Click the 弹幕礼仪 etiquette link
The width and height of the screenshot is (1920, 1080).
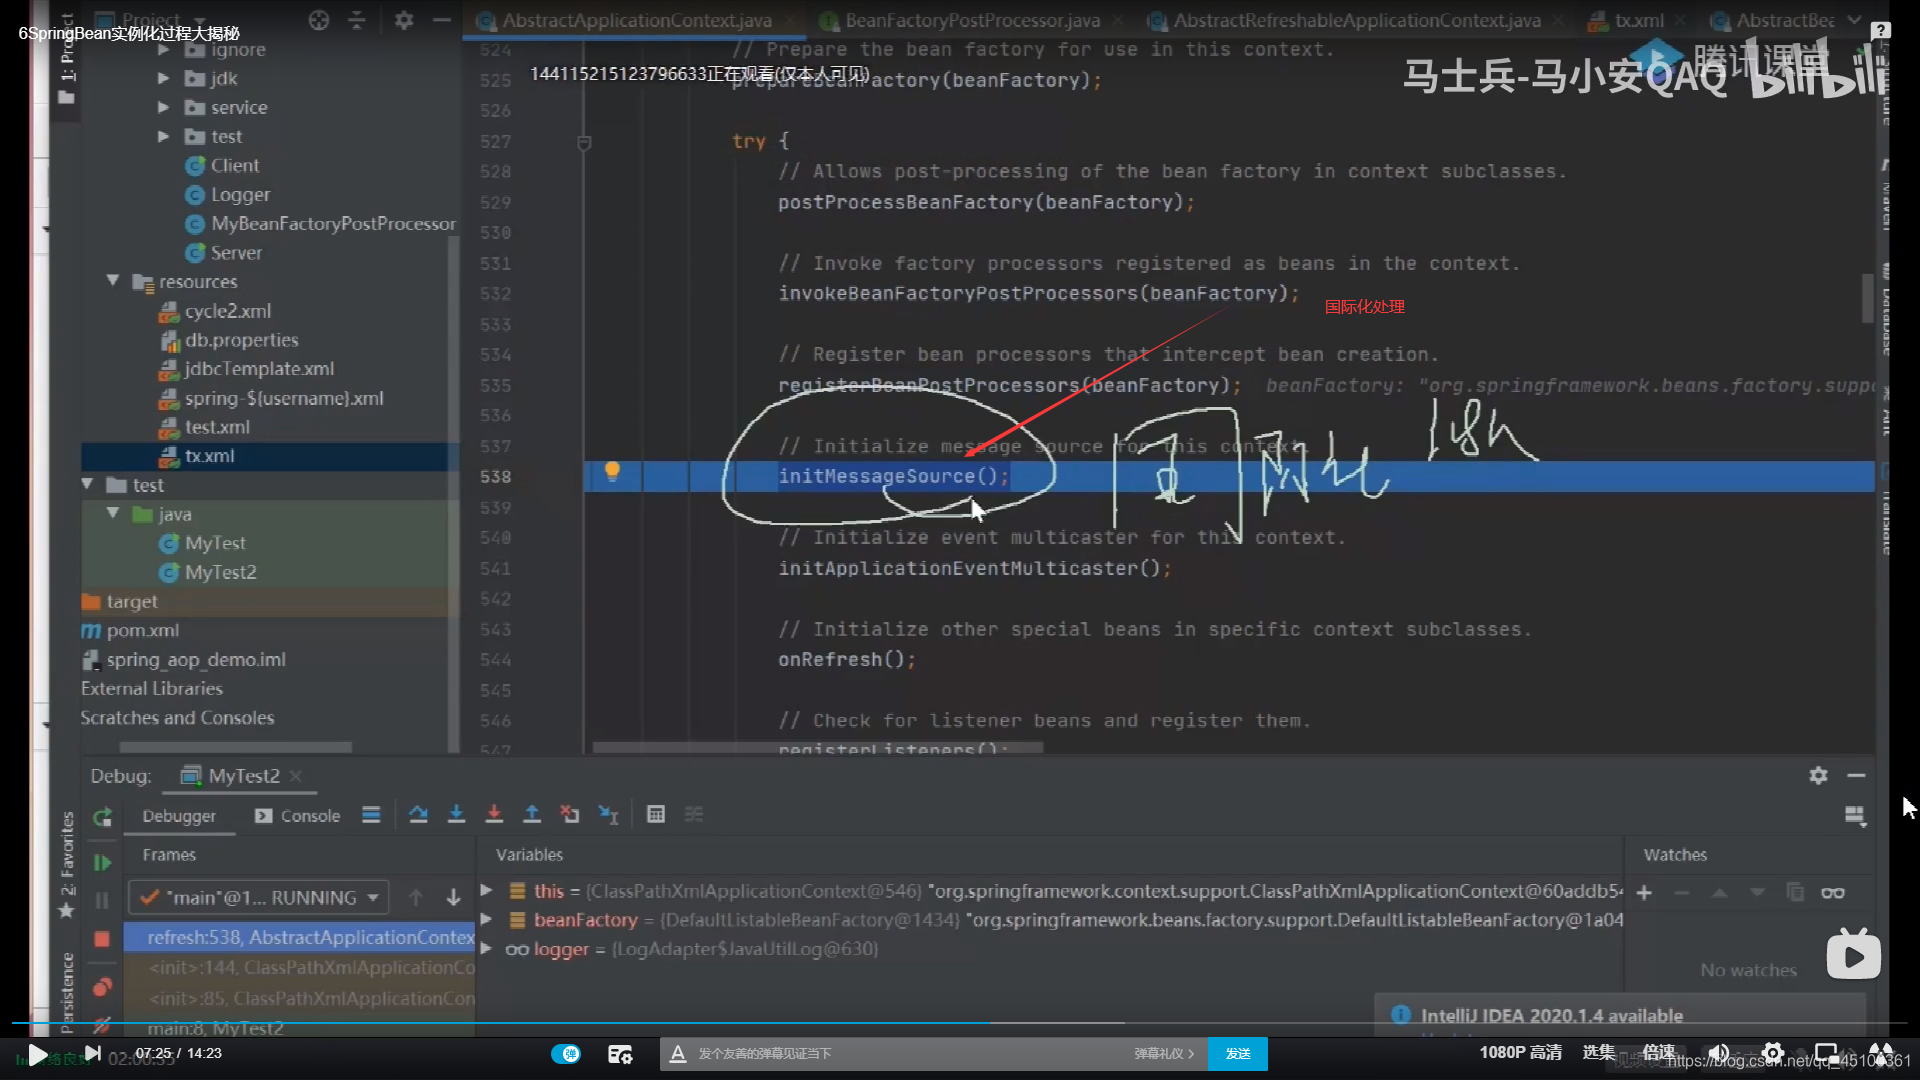[1164, 1054]
